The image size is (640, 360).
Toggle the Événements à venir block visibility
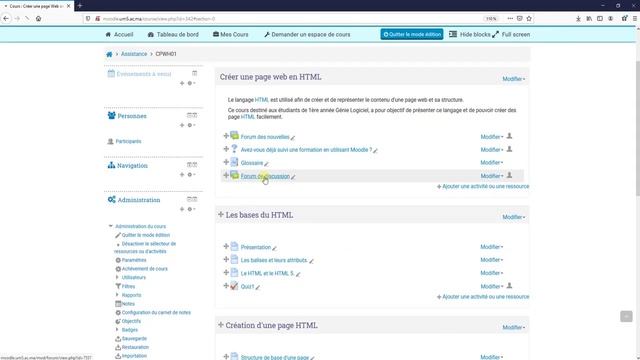[195, 73]
